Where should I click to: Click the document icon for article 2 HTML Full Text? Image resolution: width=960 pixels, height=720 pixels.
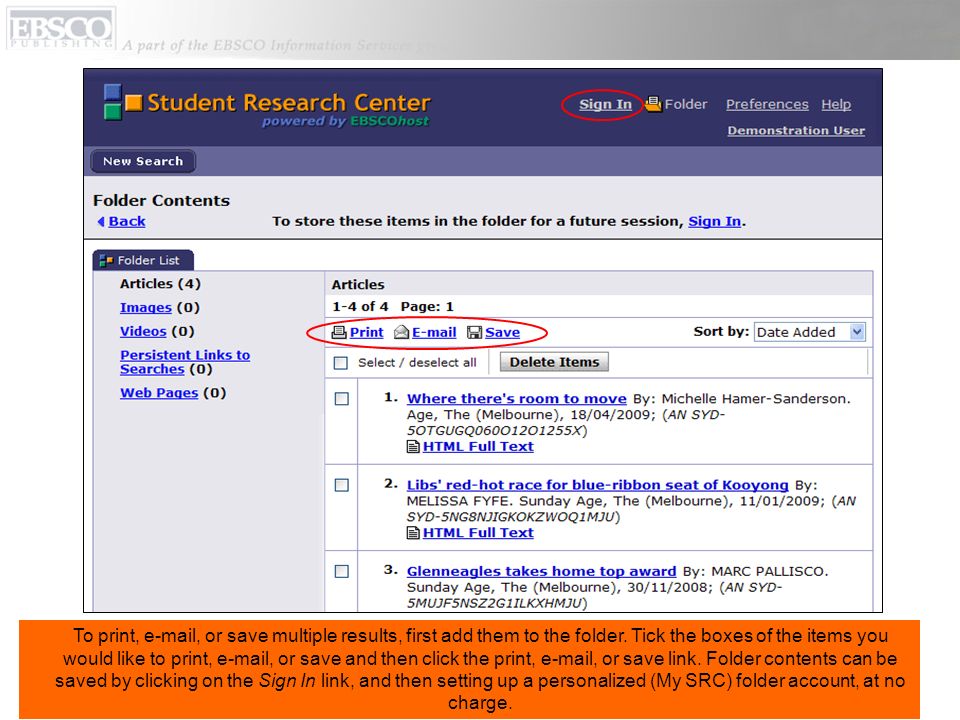[413, 533]
